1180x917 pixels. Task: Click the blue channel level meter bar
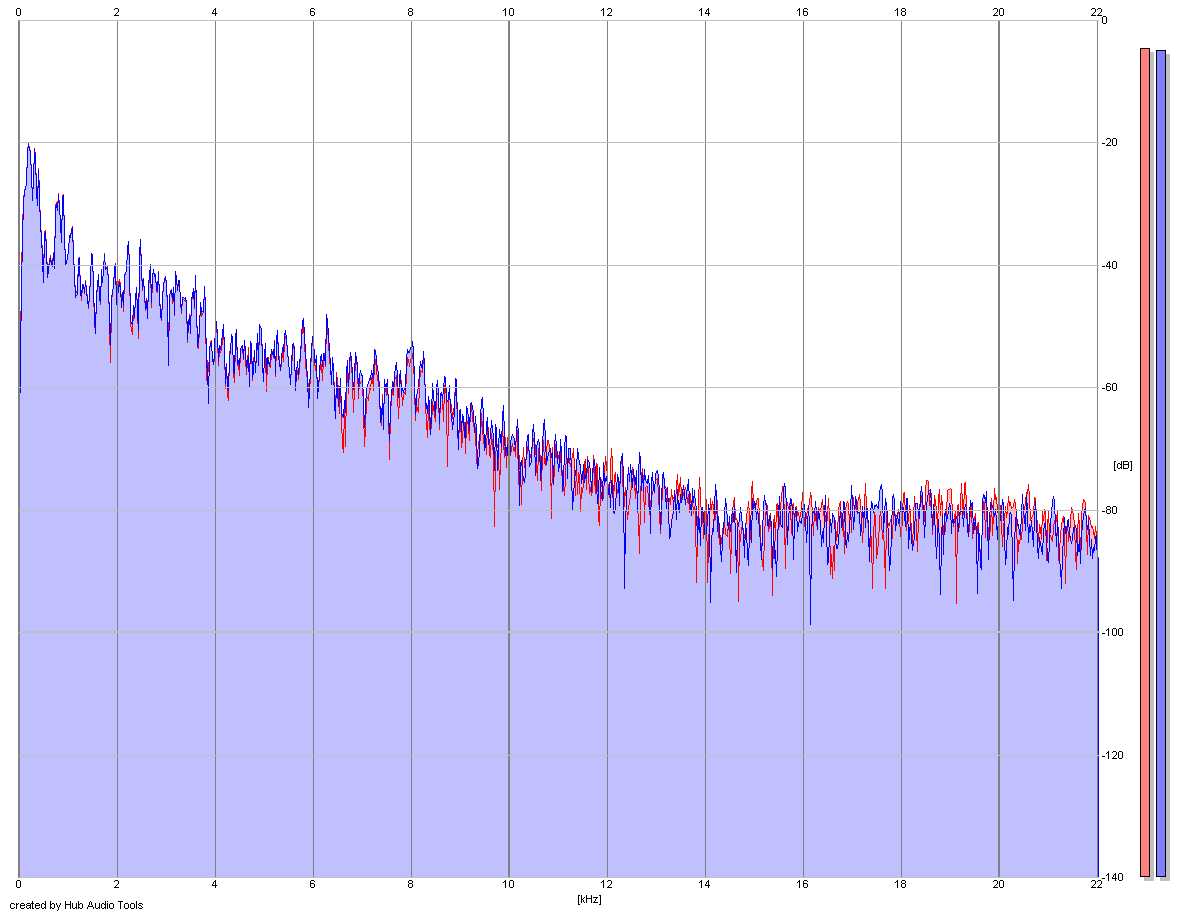tap(1161, 463)
